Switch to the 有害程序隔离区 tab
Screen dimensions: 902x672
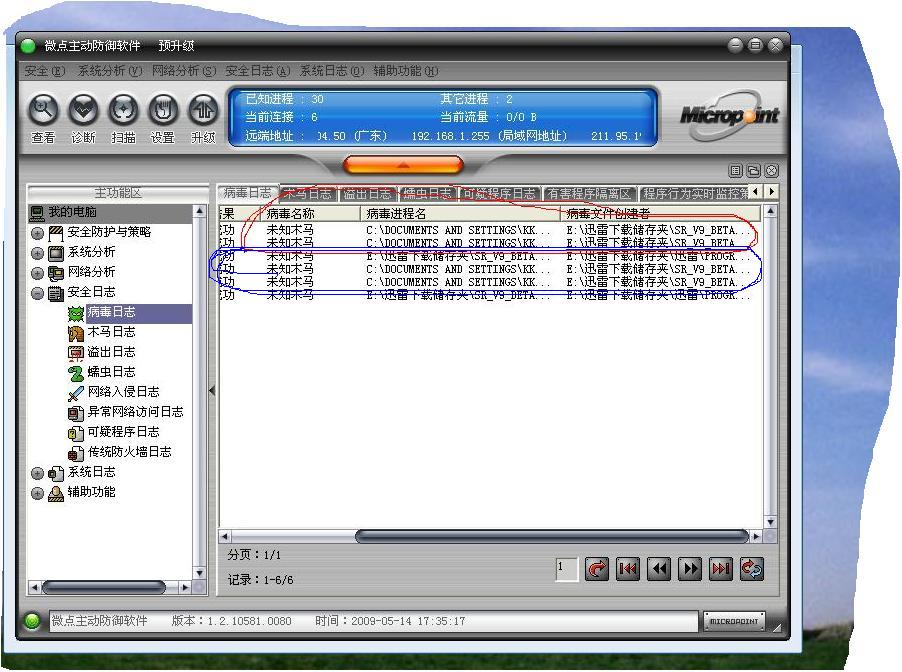[590, 193]
